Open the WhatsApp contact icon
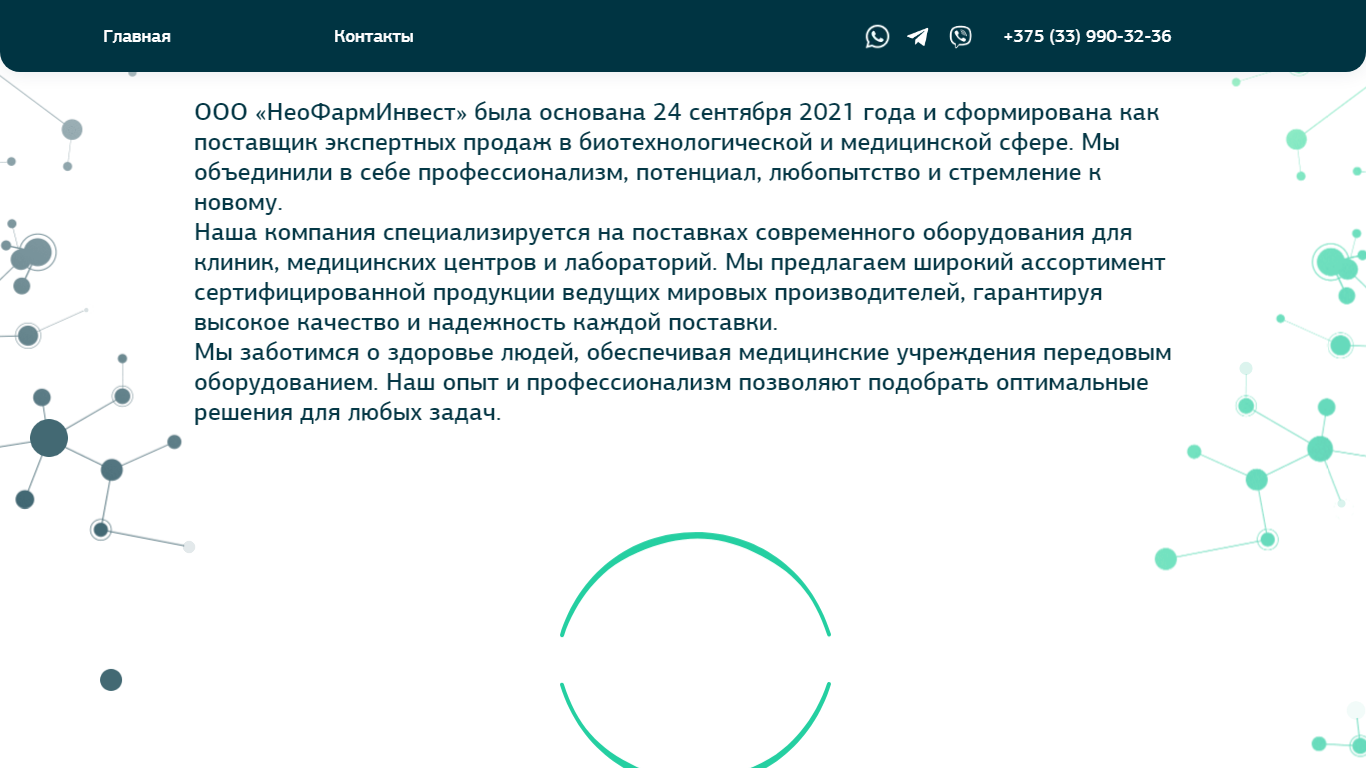This screenshot has height=768, width=1366. pyautogui.click(x=877, y=37)
